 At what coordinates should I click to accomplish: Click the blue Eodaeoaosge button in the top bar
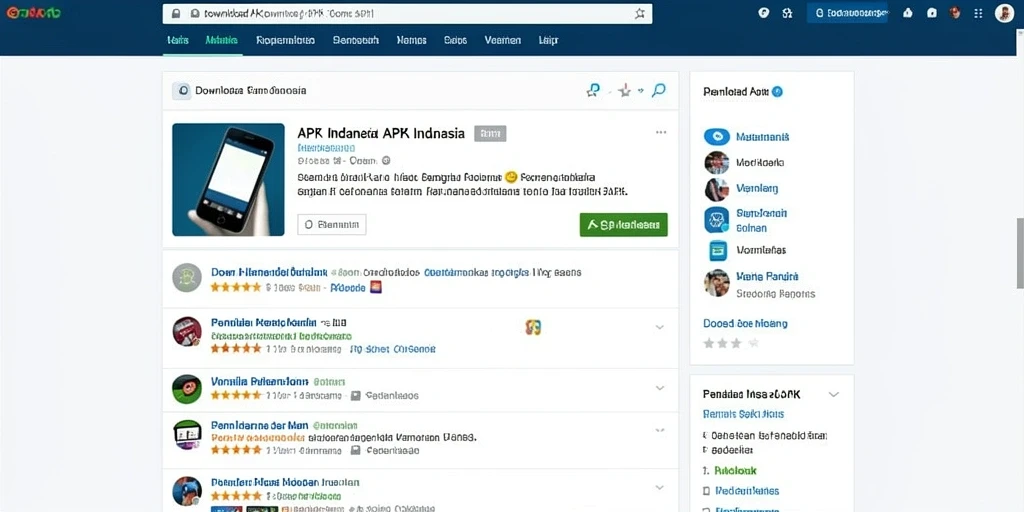(x=847, y=12)
